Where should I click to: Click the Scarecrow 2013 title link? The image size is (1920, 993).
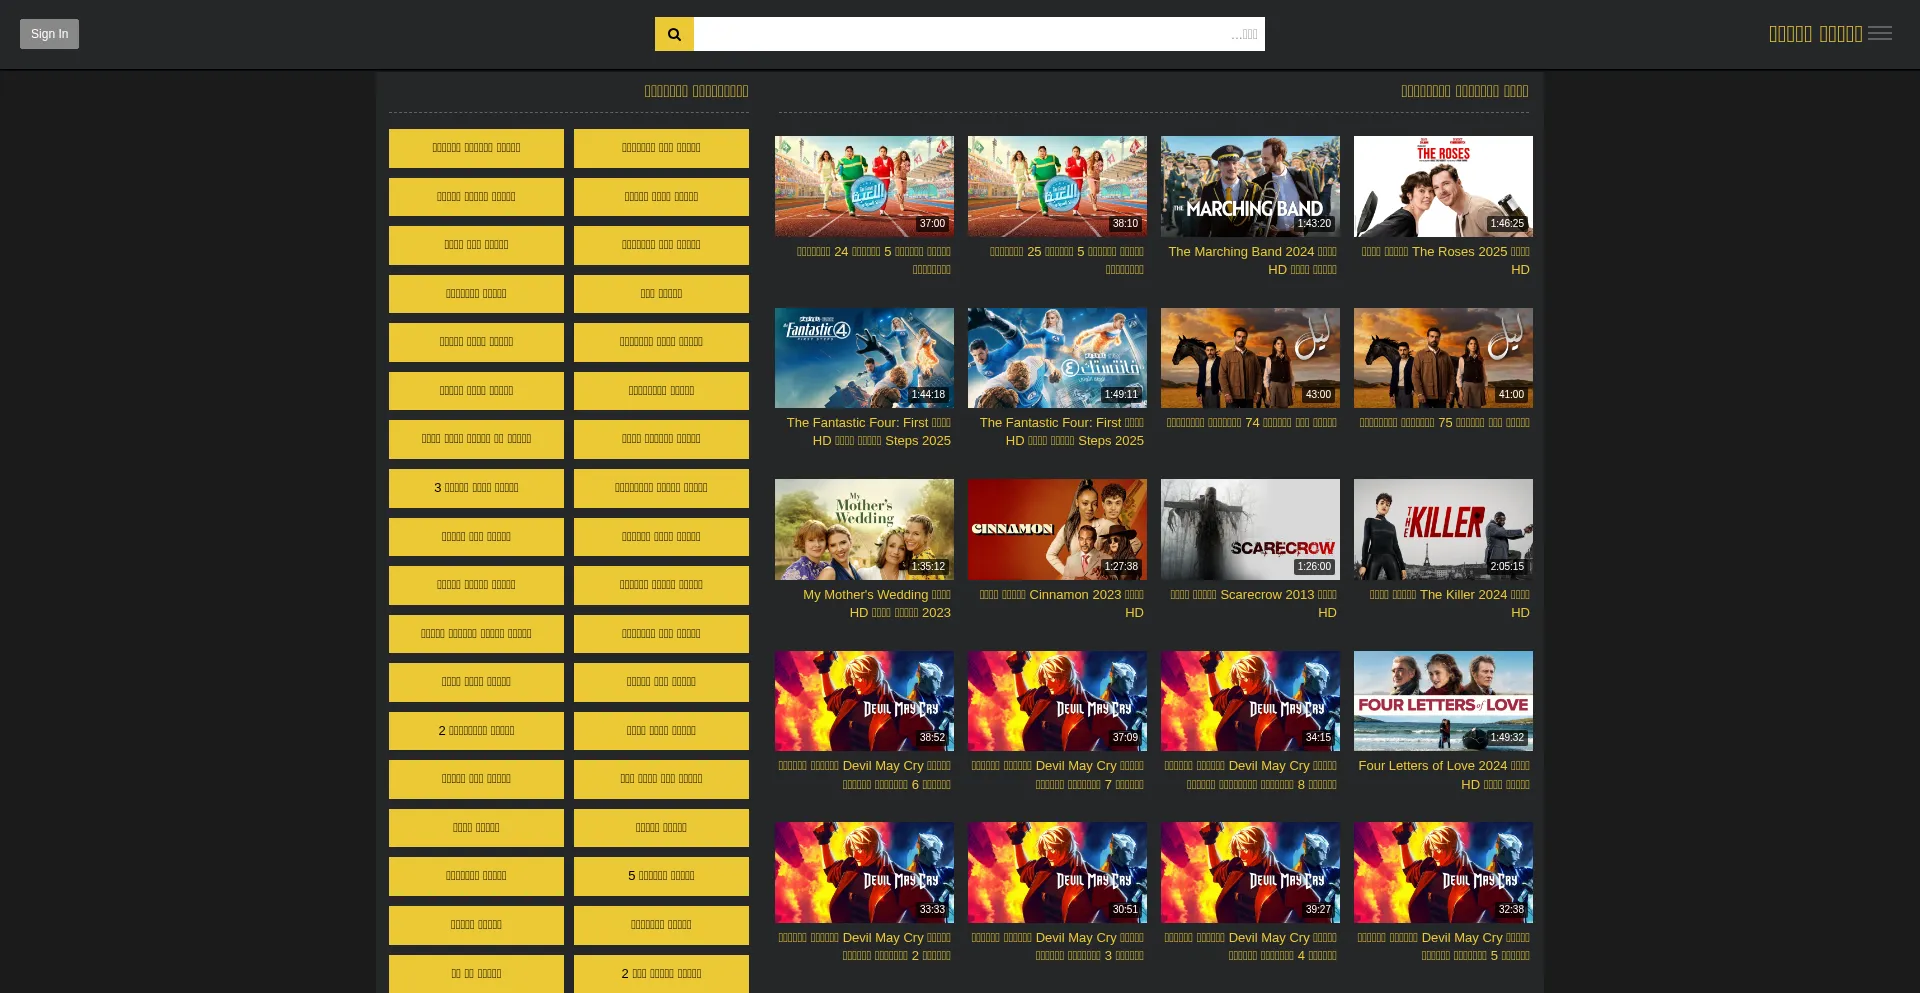click(1254, 604)
